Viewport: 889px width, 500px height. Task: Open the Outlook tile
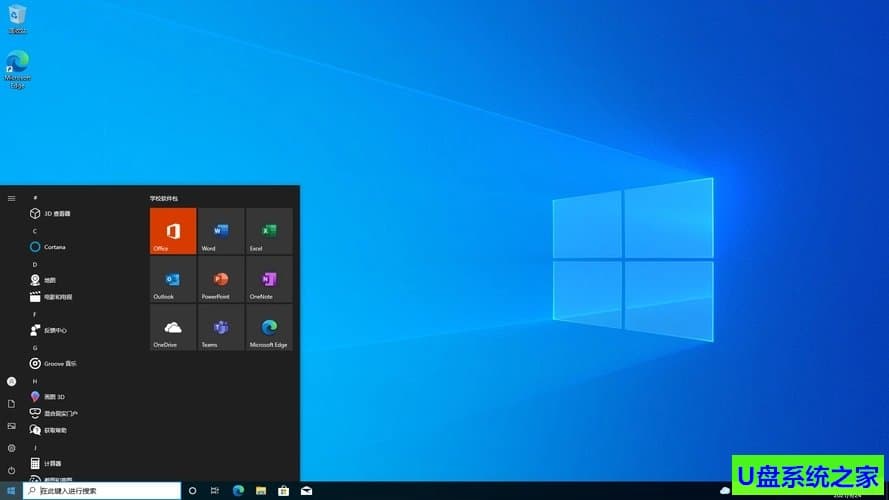coord(173,279)
